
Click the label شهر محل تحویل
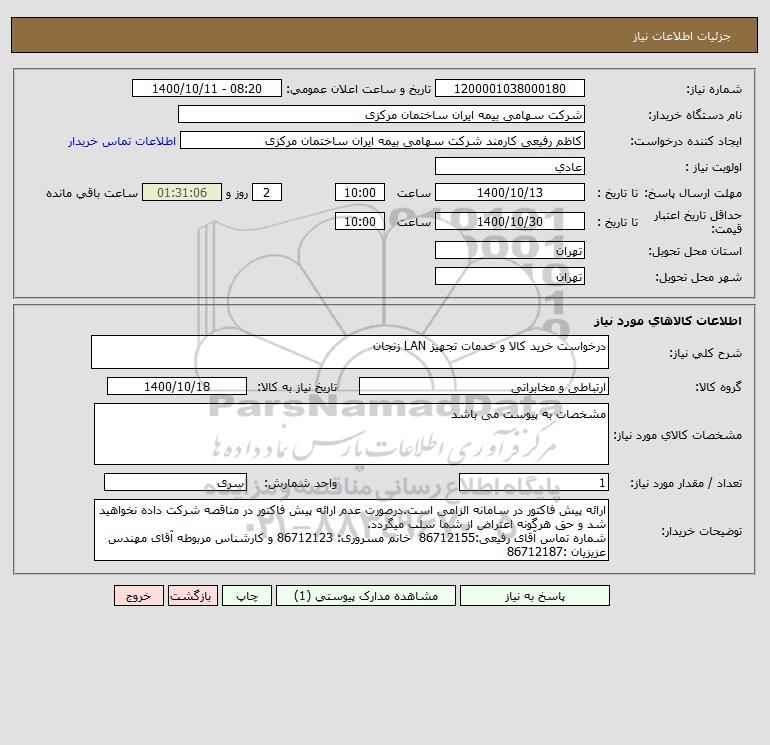698,277
